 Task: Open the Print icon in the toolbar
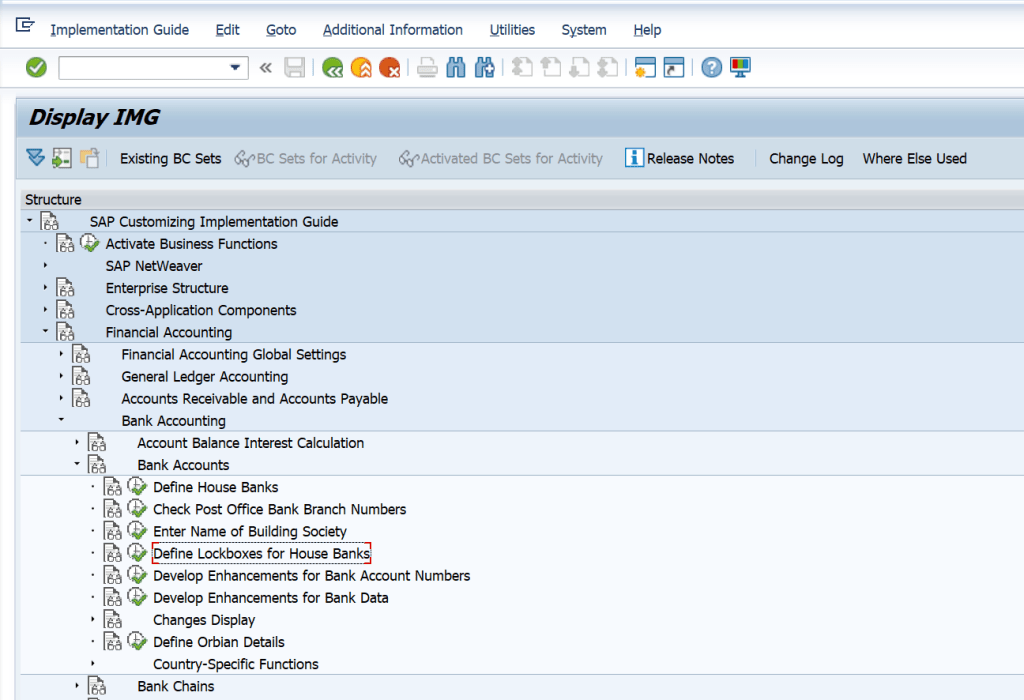[x=428, y=67]
